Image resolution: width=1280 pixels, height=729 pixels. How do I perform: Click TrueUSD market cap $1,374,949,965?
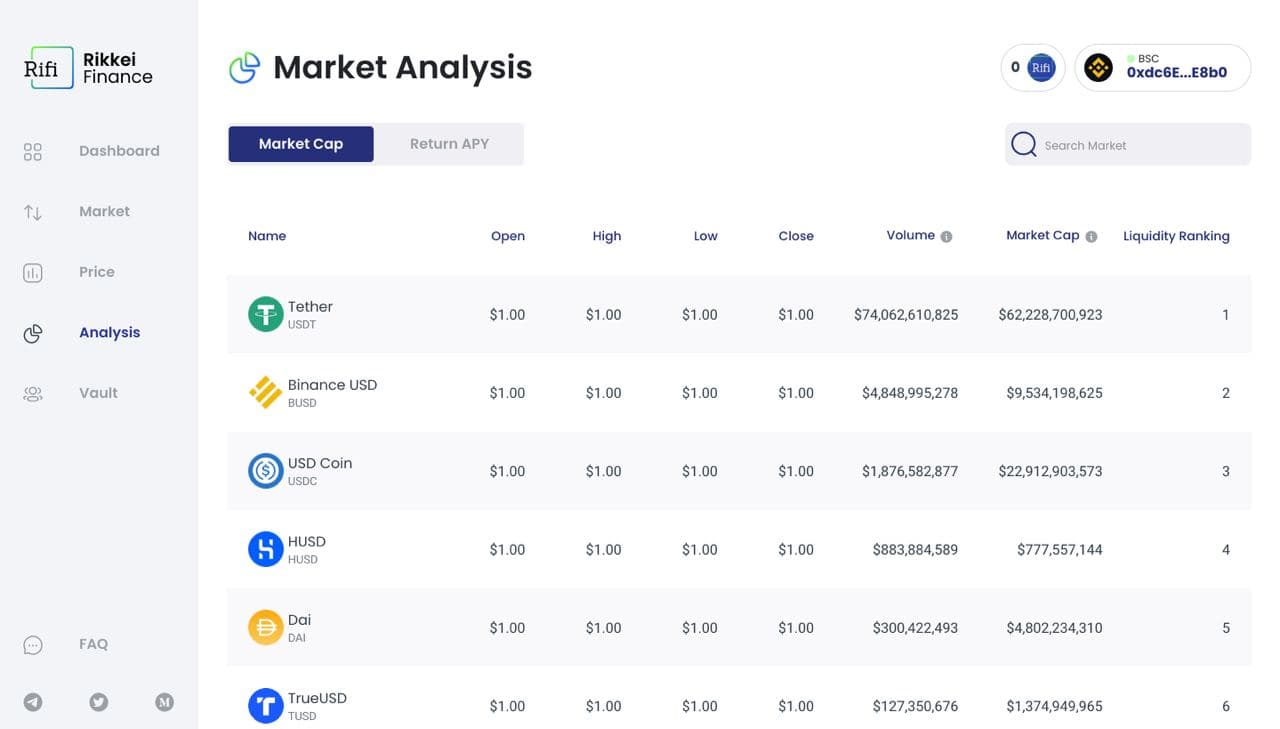point(1054,706)
